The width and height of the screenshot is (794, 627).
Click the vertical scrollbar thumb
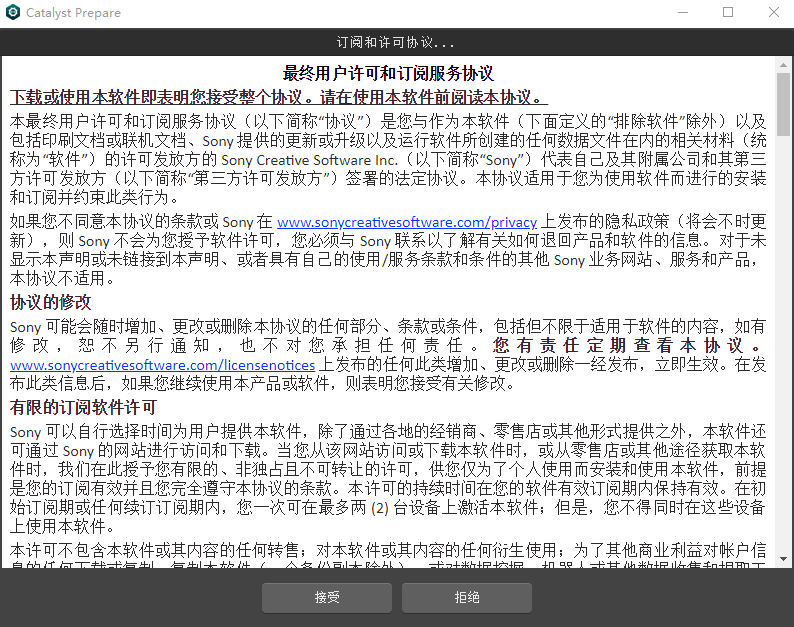click(783, 104)
